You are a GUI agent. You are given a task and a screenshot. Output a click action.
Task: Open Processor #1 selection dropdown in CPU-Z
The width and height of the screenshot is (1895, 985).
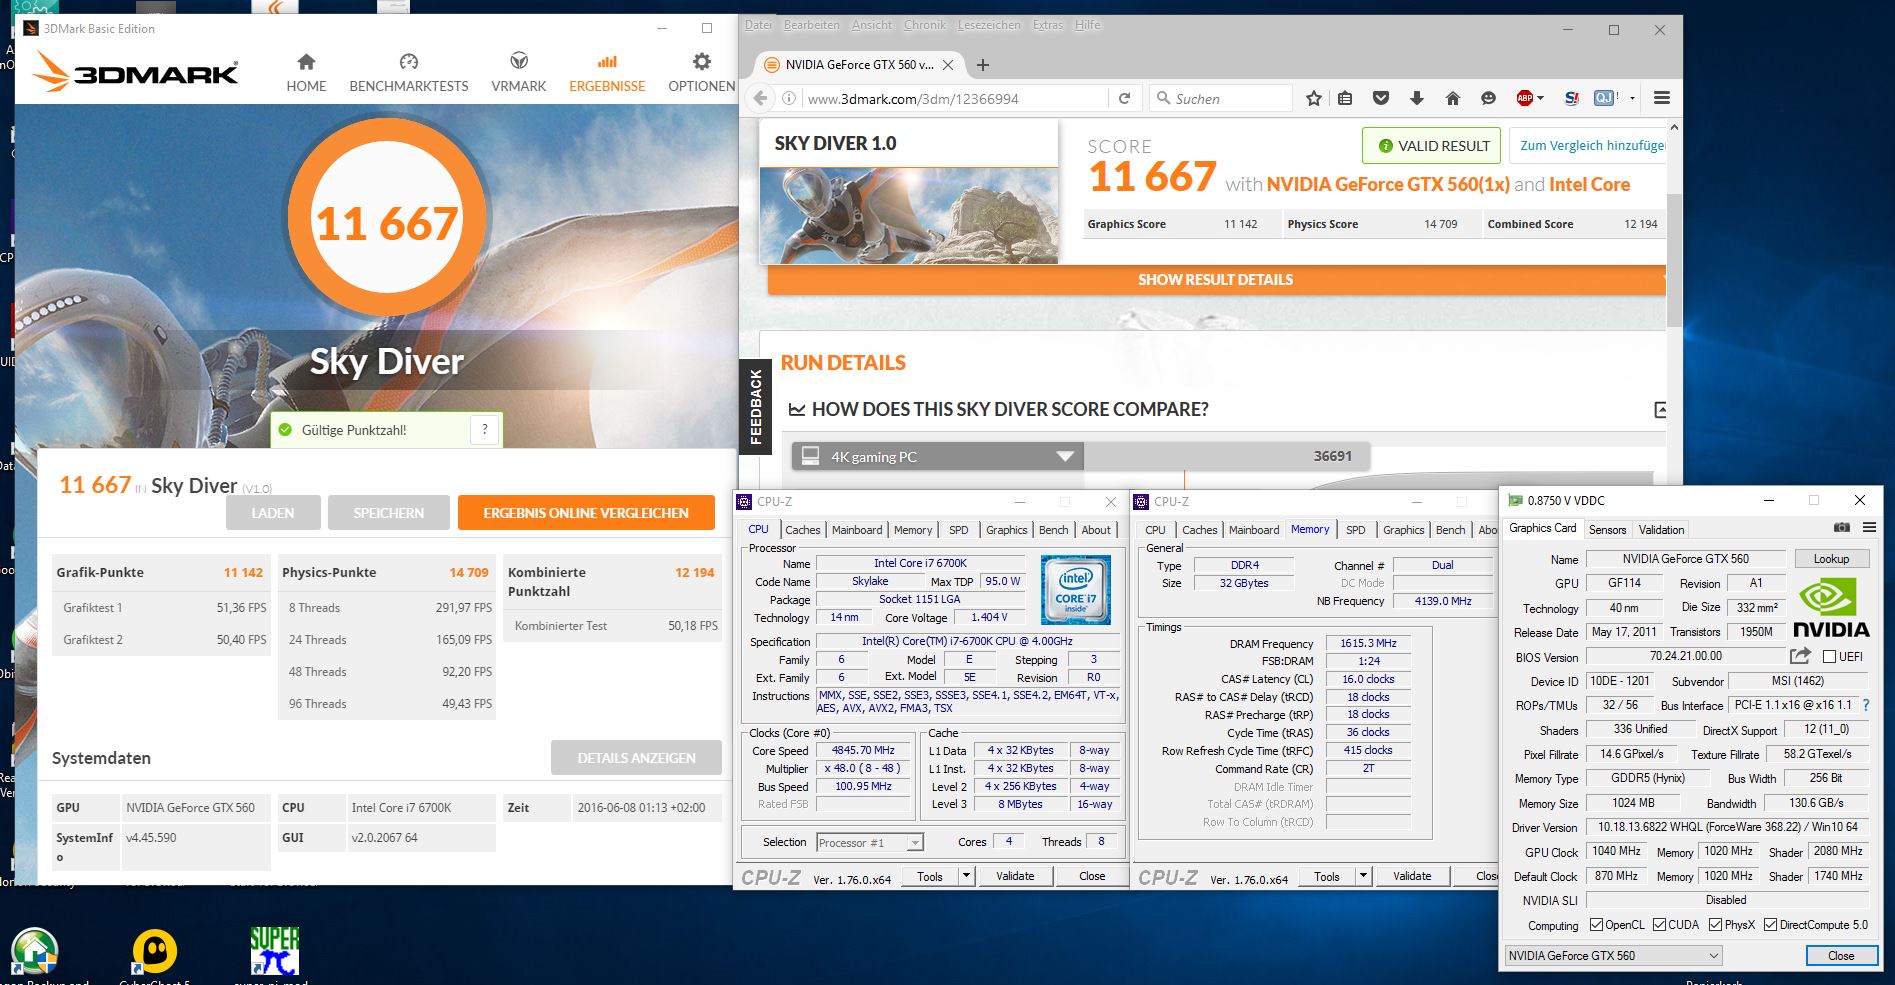click(x=869, y=843)
